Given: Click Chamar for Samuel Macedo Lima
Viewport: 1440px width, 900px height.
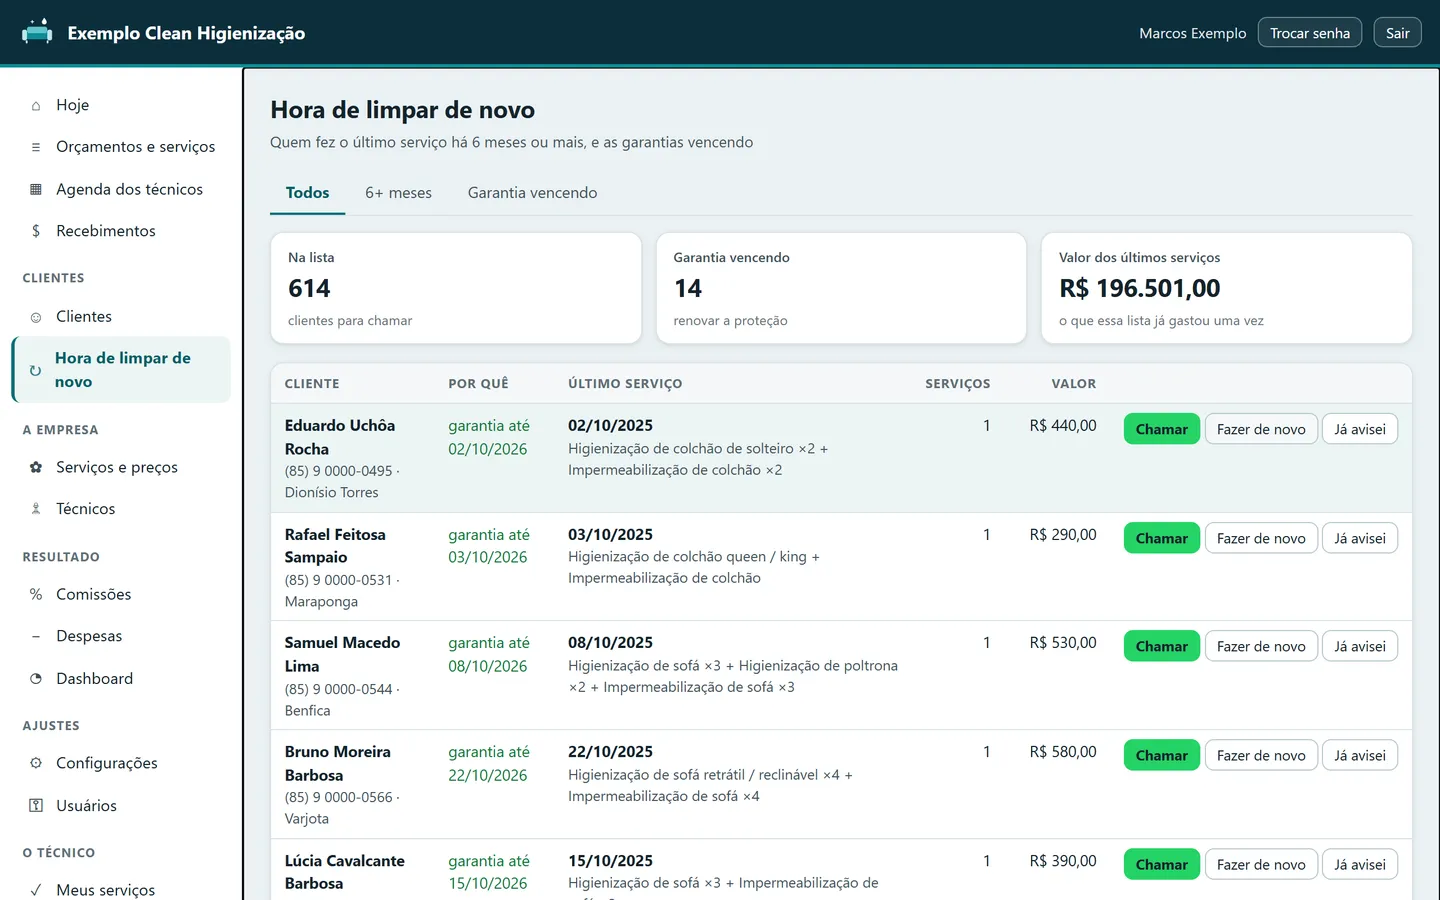Looking at the screenshot, I should point(1161,646).
